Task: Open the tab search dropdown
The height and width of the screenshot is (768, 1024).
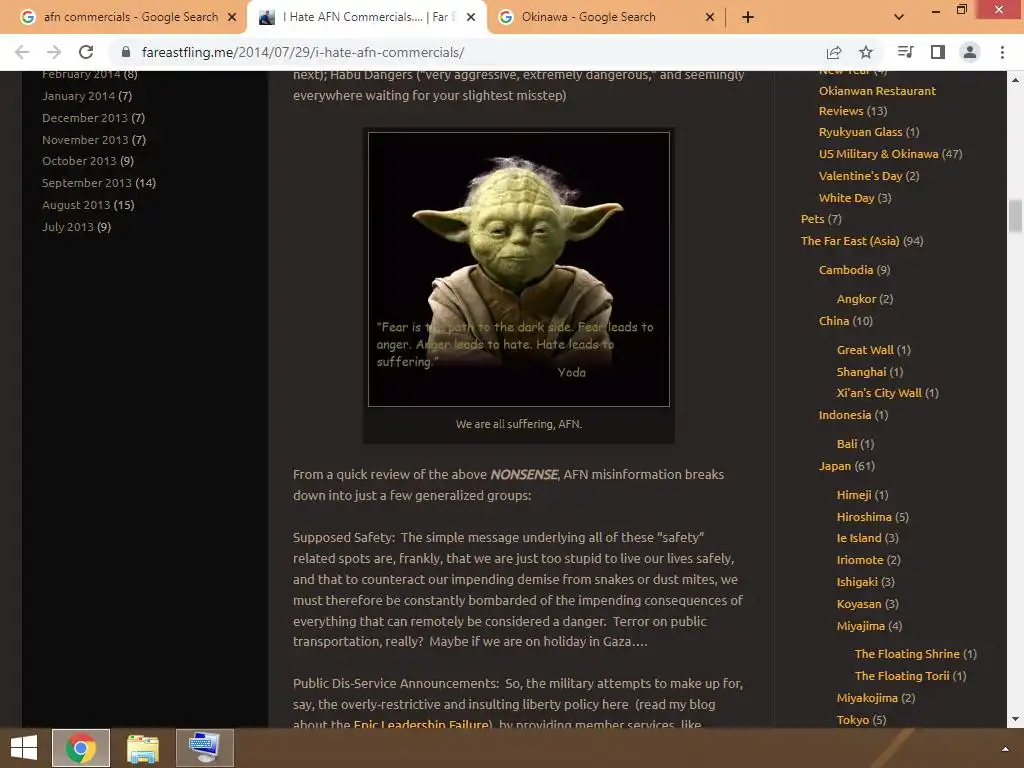Action: [x=899, y=17]
